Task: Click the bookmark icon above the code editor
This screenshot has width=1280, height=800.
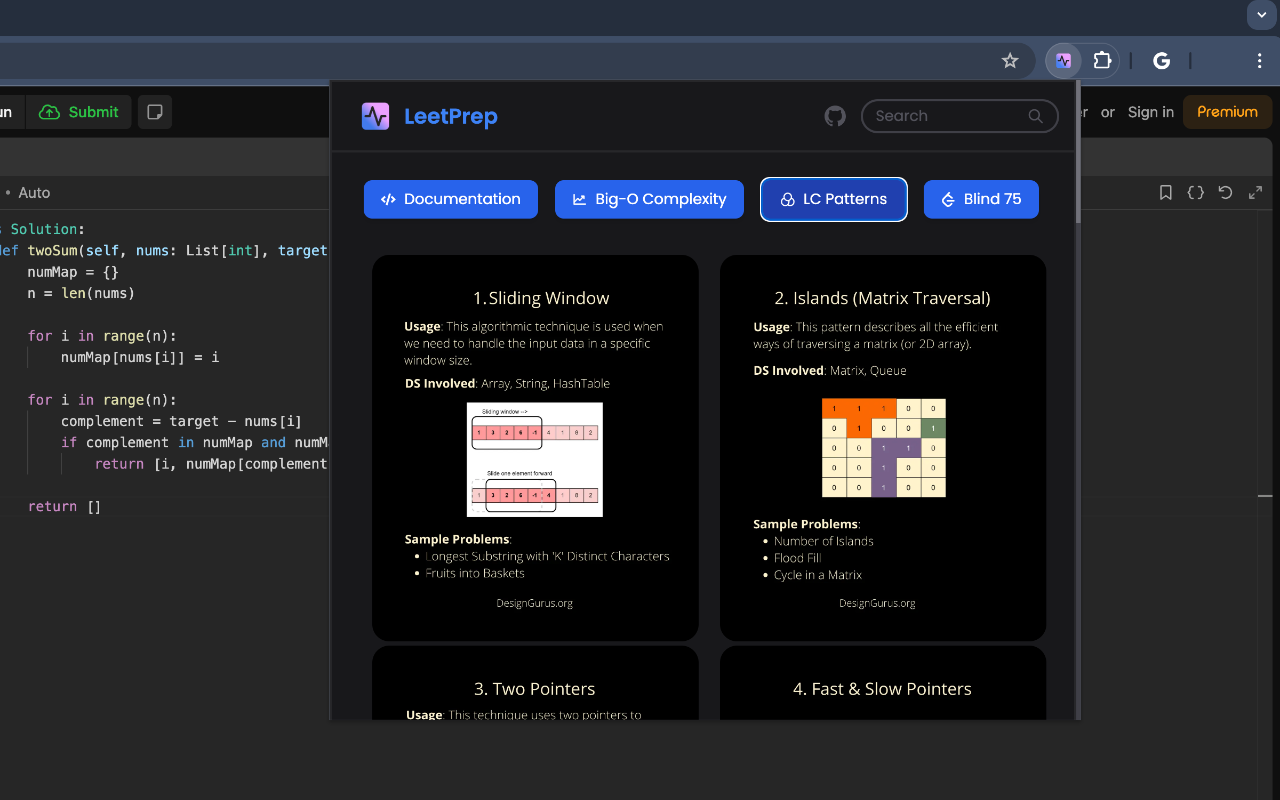Action: click(1165, 192)
